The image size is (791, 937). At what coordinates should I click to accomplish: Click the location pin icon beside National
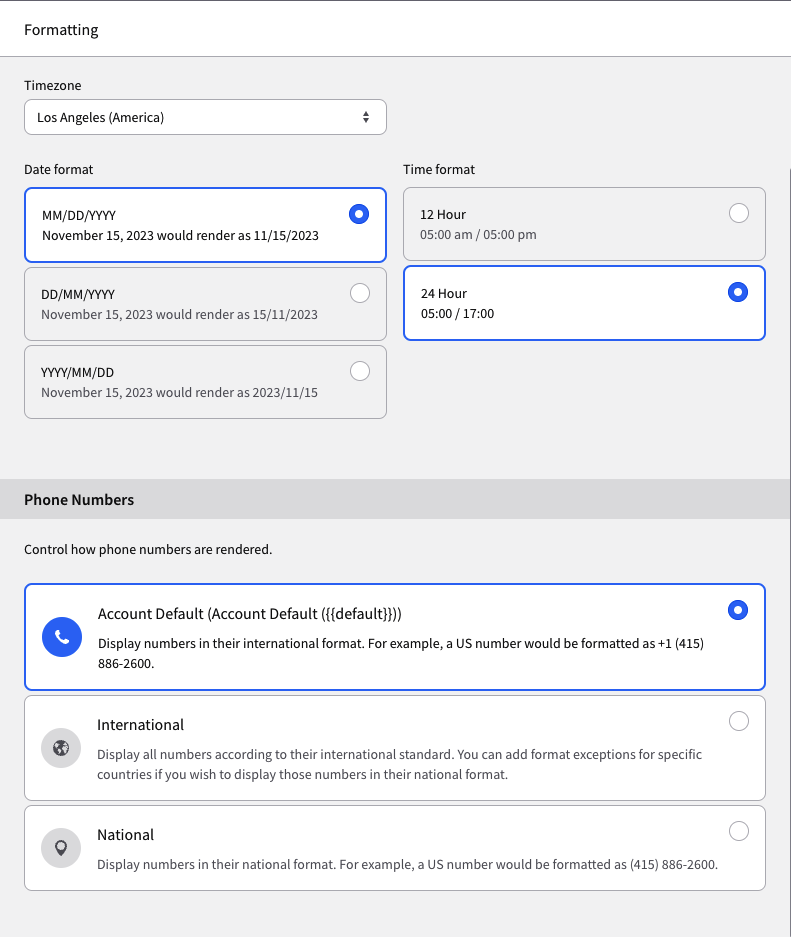point(61,848)
